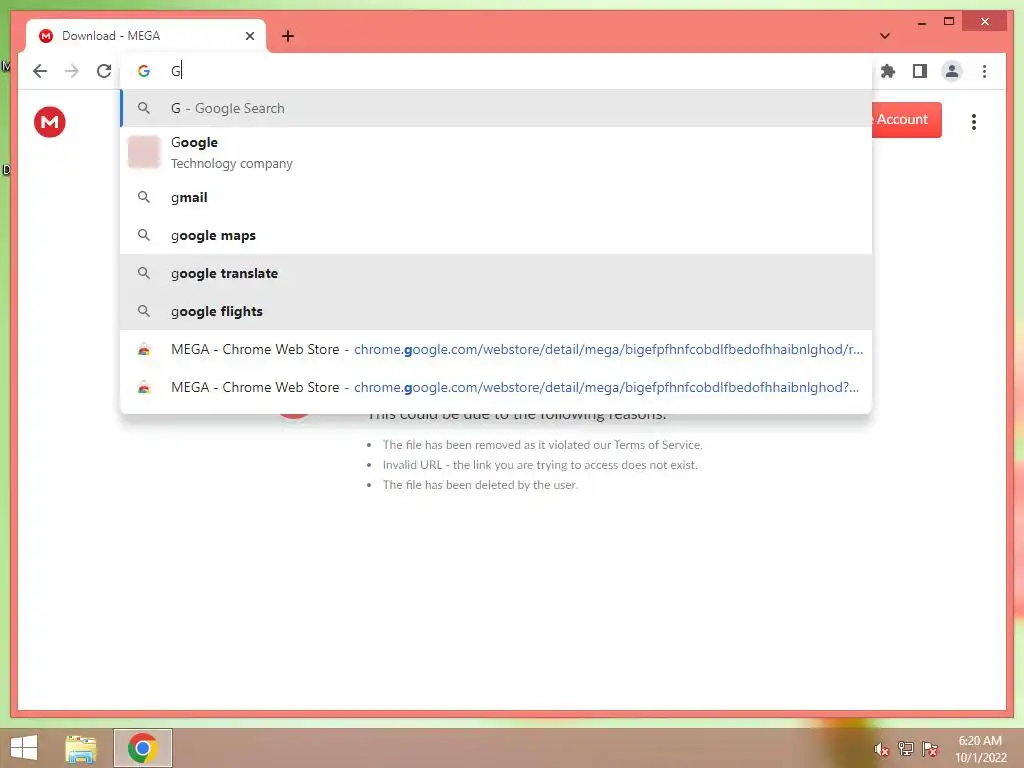Click the muted speaker tray icon
Screen dimensions: 1024x768
tap(881, 749)
